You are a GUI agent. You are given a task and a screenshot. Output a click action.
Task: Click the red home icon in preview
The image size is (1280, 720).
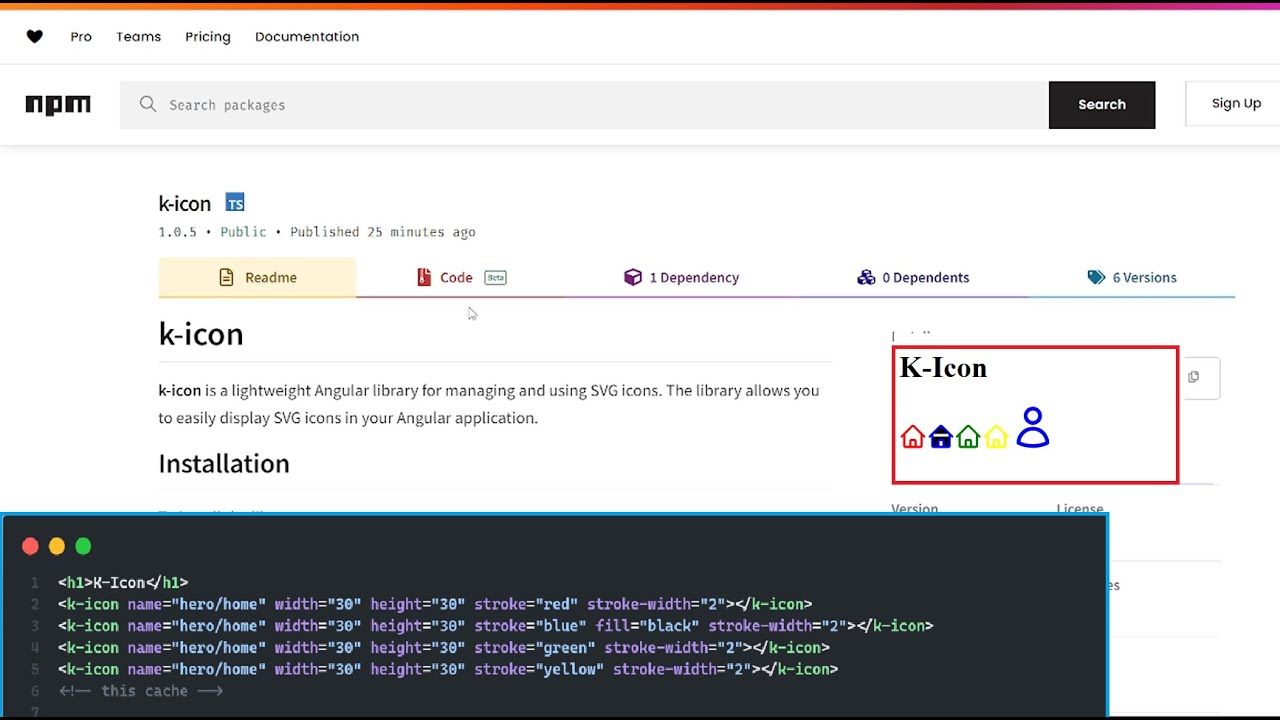(x=912, y=437)
